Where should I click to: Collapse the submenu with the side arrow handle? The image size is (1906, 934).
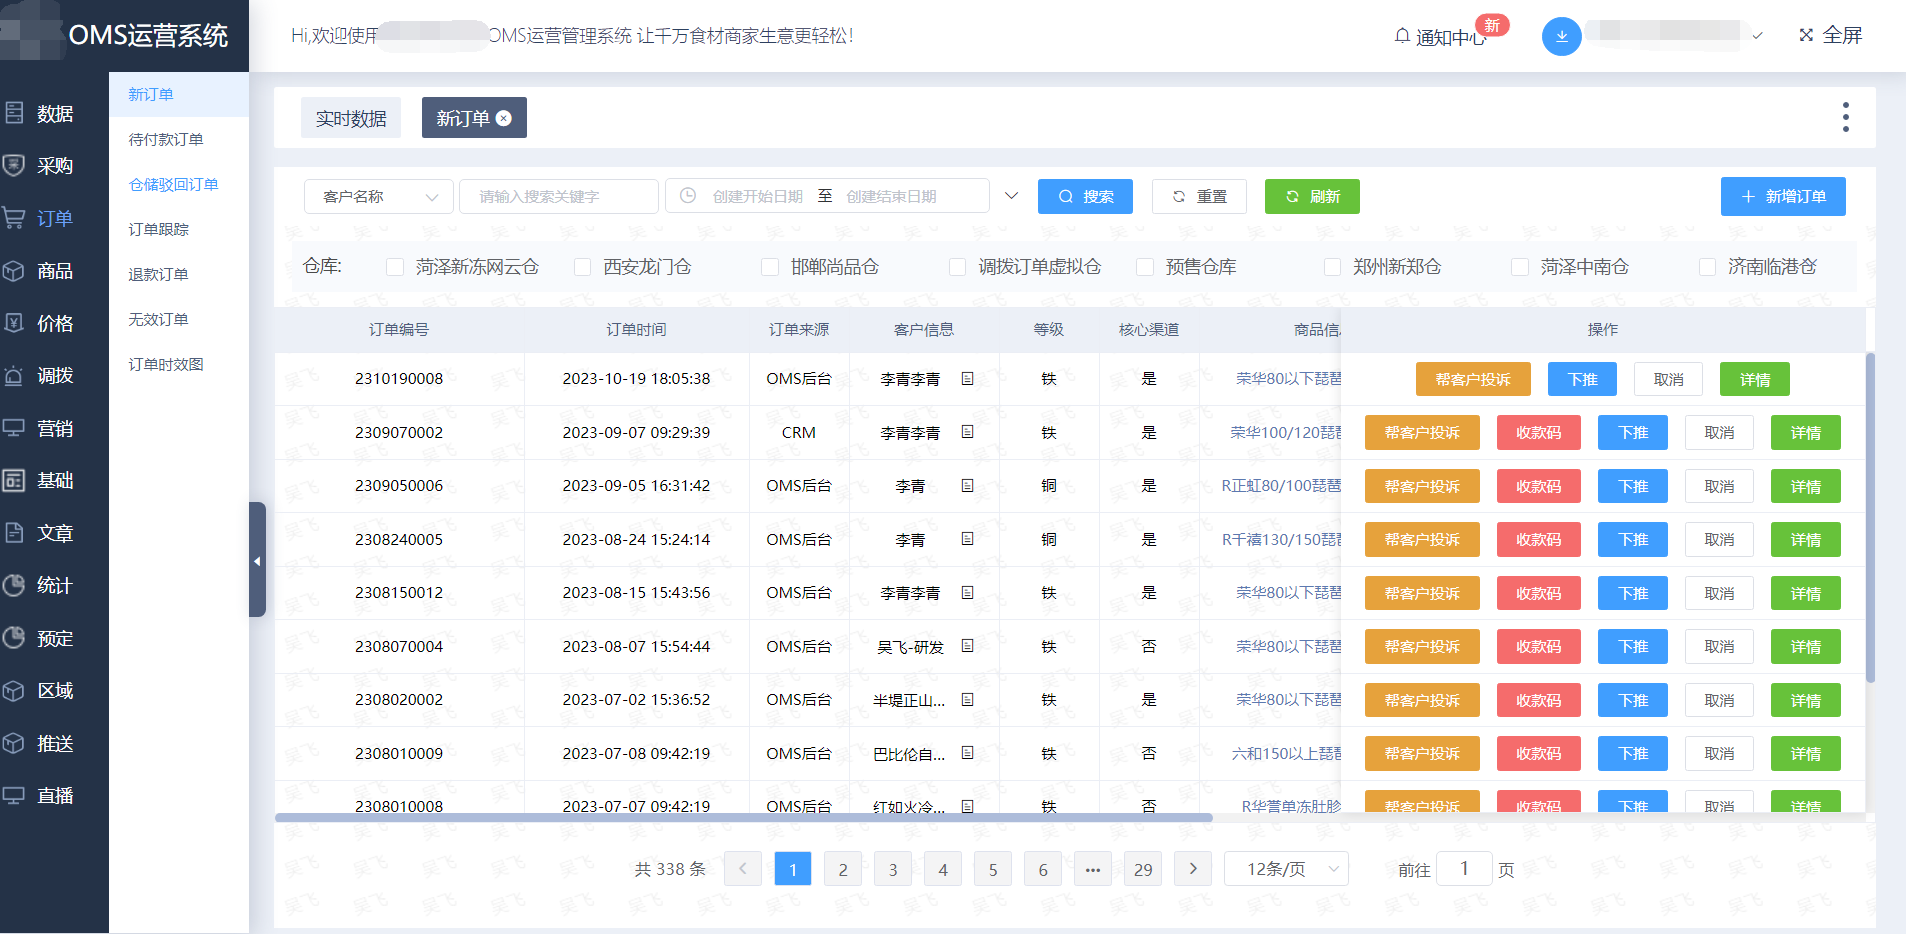point(257,560)
